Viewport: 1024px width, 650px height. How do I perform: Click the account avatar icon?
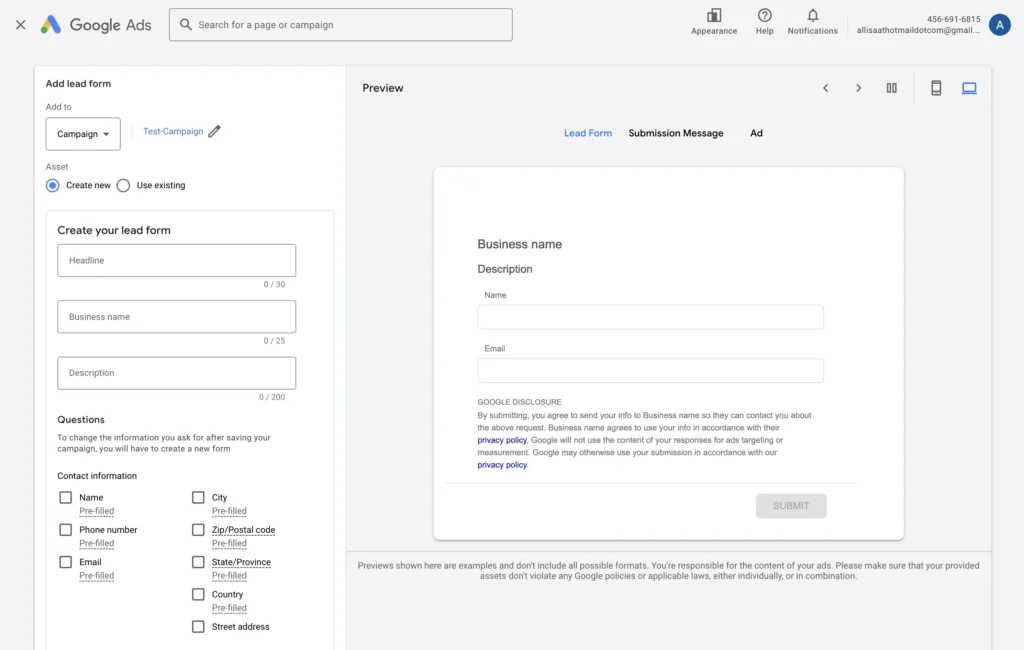click(999, 25)
